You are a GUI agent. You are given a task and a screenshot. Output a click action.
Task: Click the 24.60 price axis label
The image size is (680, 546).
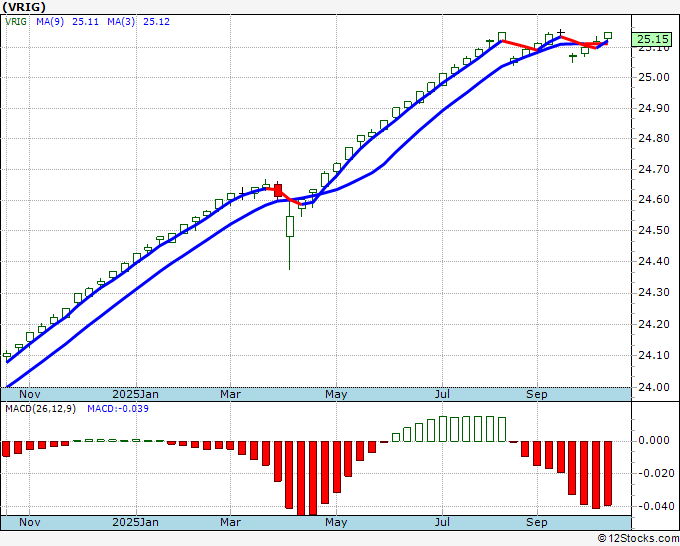tap(654, 200)
